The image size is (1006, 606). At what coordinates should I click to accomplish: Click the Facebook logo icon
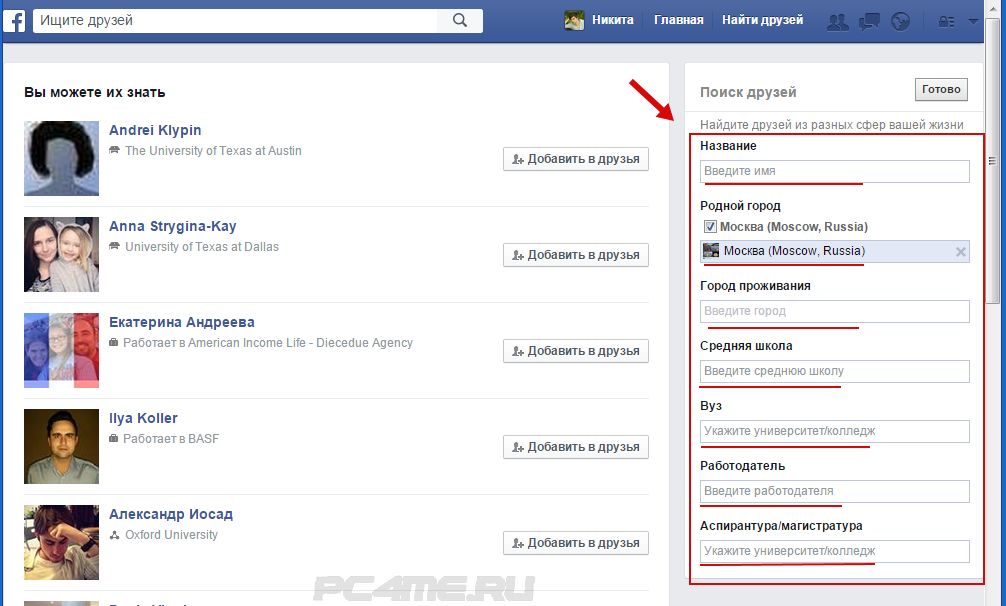click(15, 20)
